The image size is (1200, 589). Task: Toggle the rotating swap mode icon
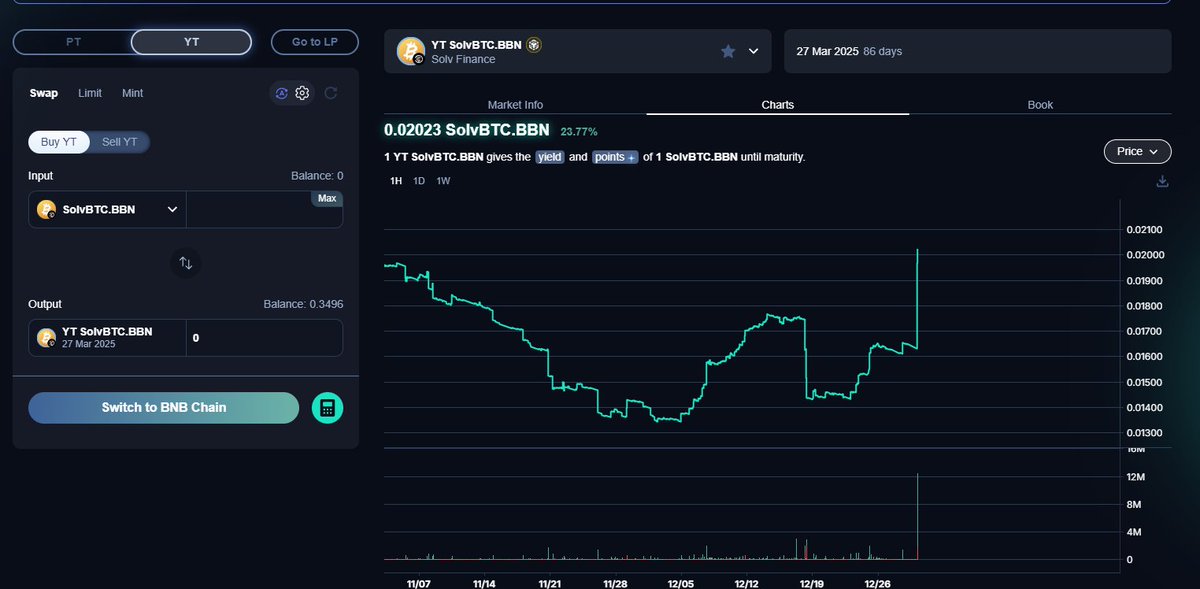(x=282, y=93)
